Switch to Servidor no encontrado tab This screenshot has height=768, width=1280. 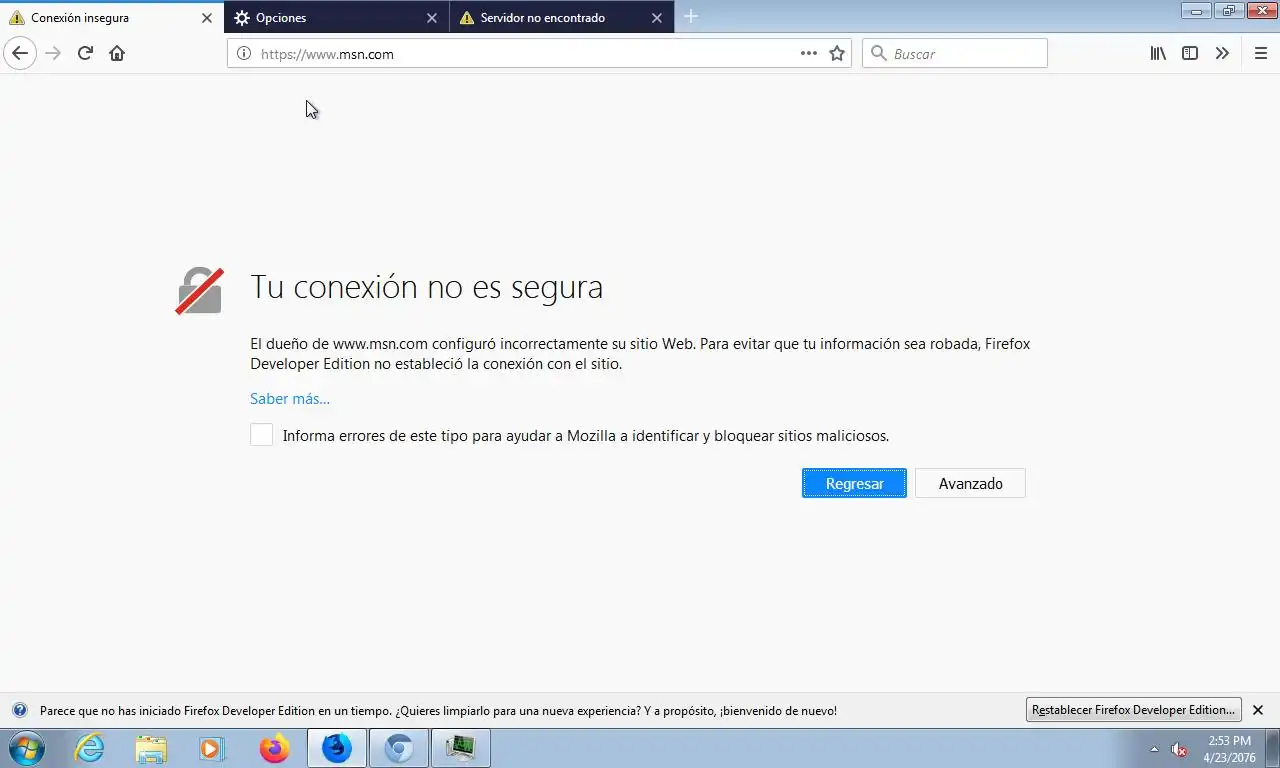(562, 18)
